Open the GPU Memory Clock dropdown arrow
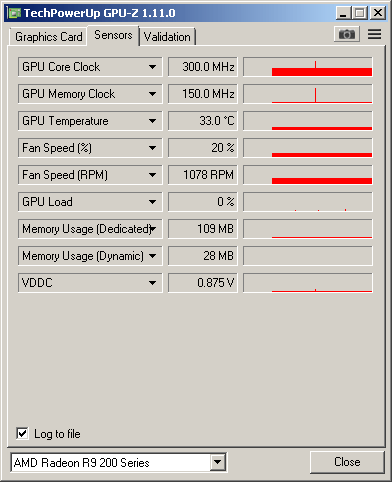Image resolution: width=392 pixels, height=482 pixels. 153,94
